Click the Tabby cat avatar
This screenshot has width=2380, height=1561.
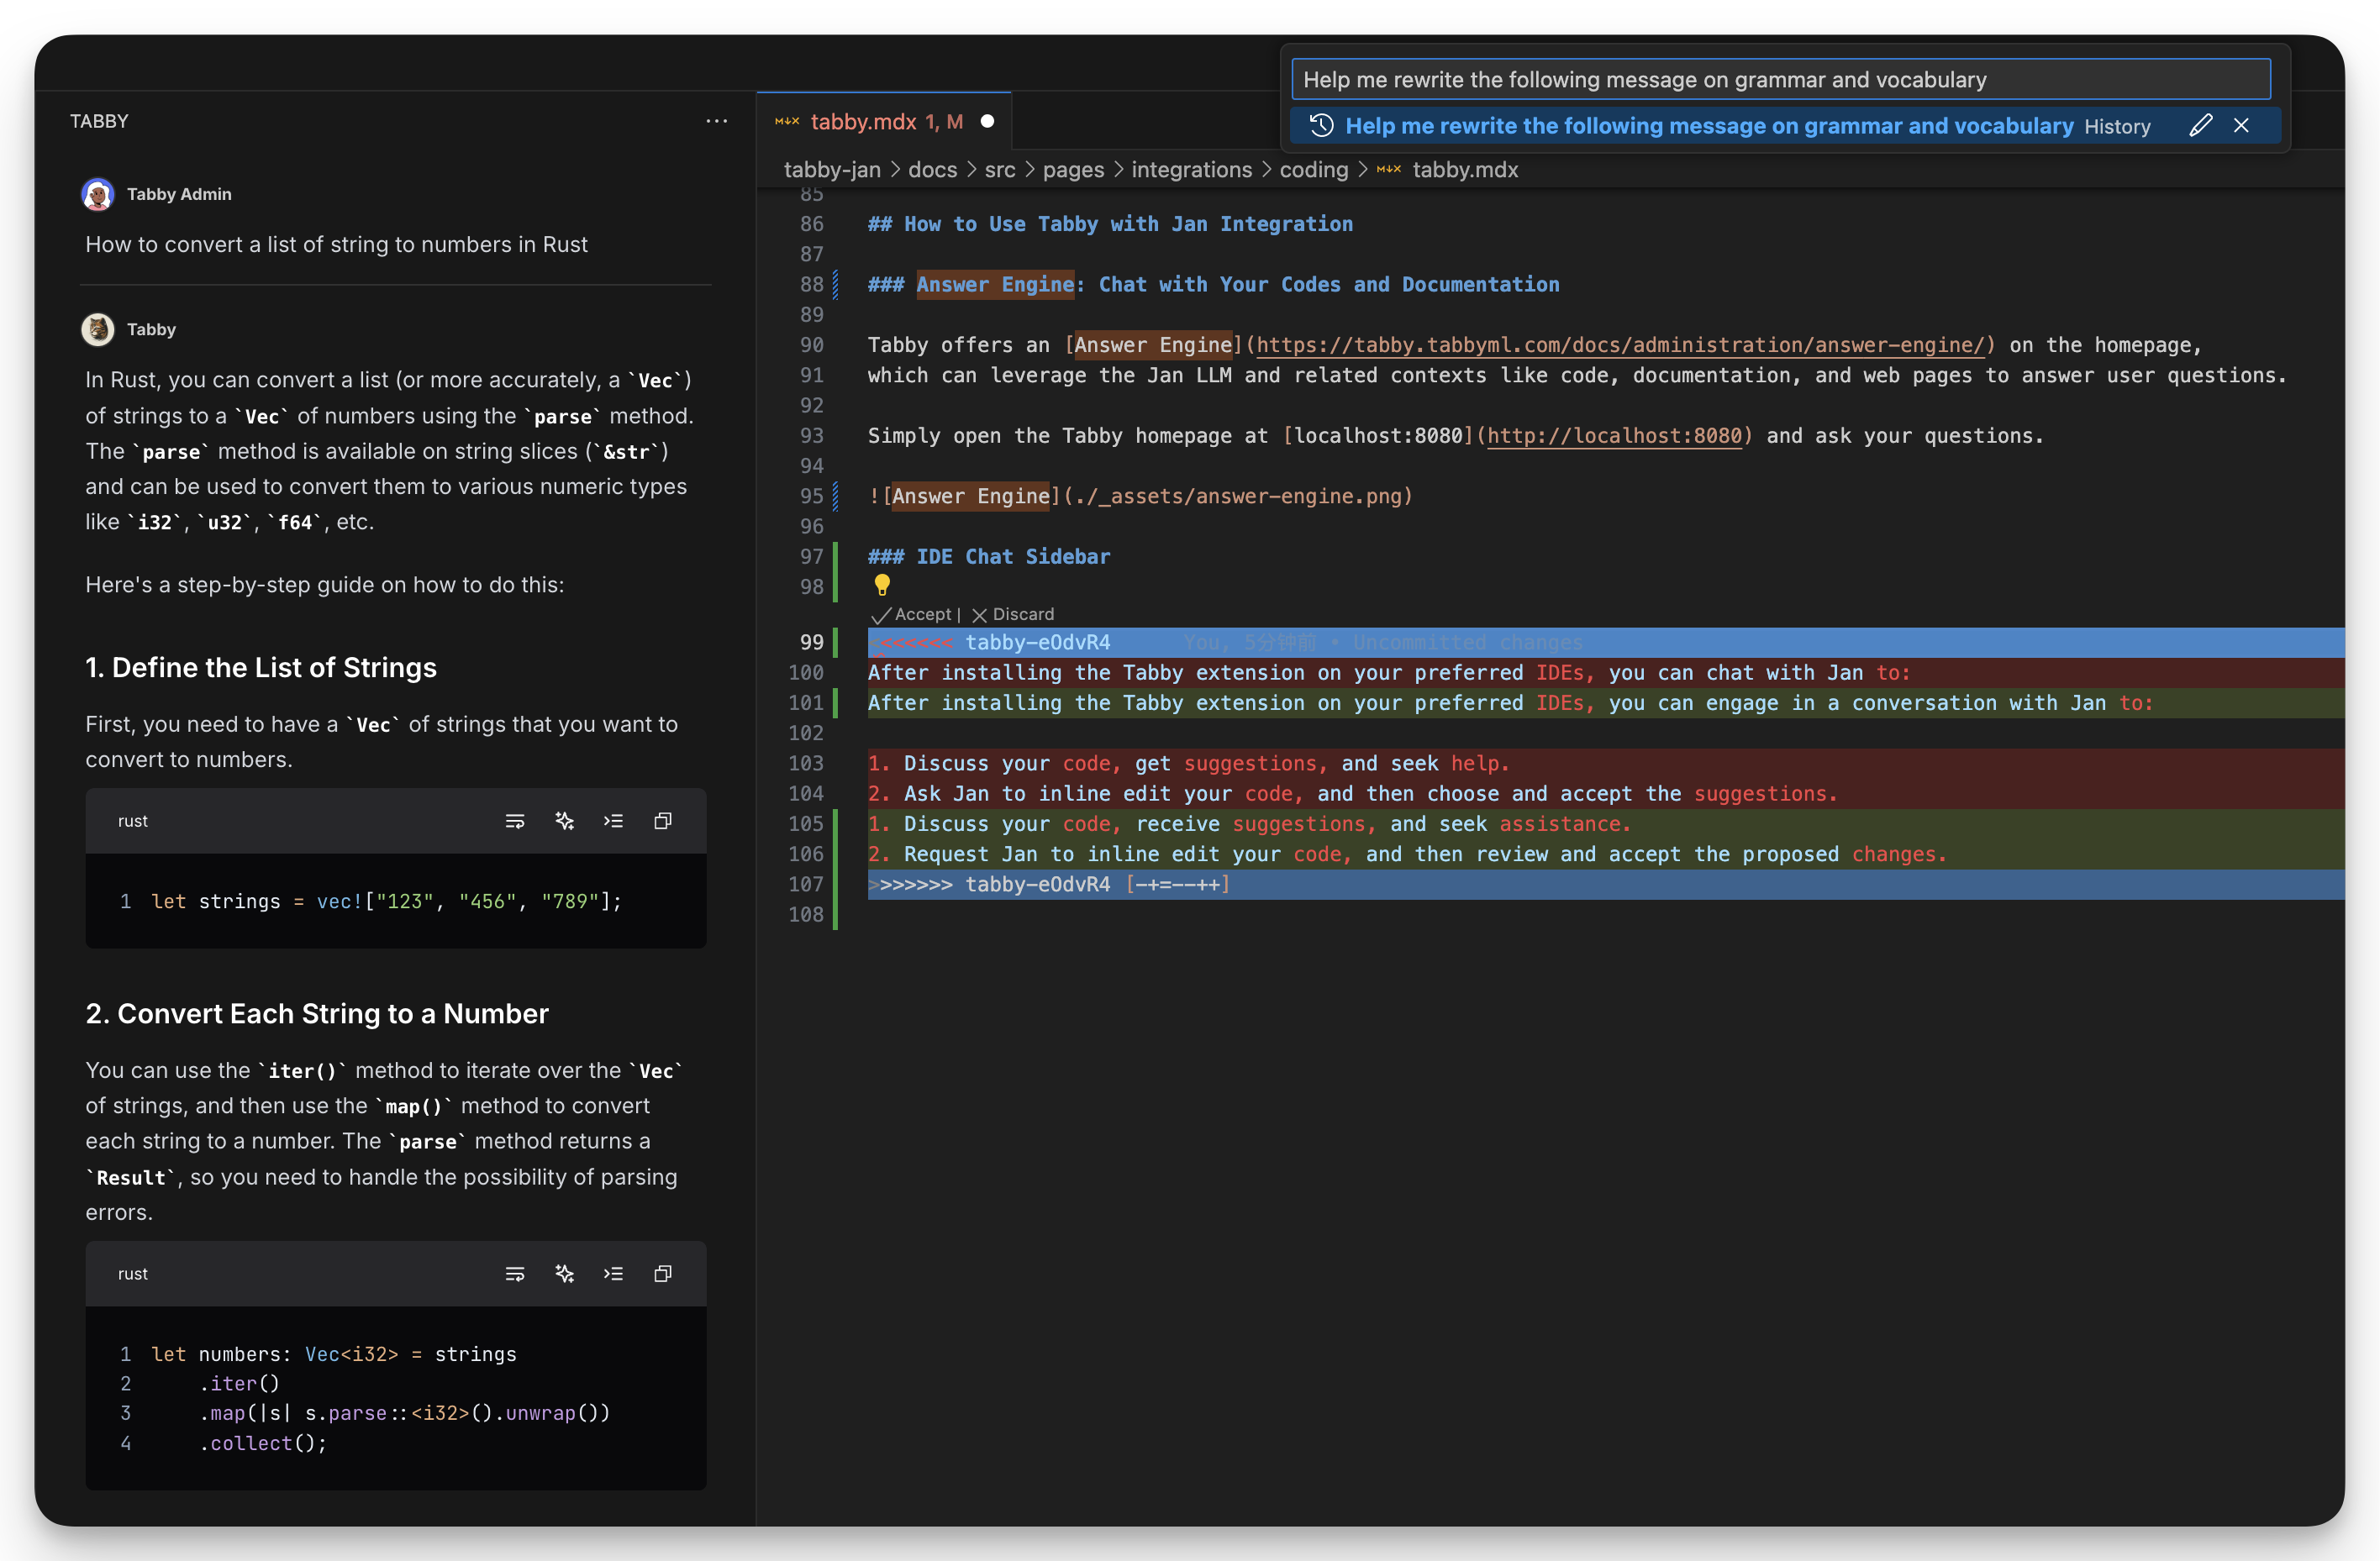point(97,329)
